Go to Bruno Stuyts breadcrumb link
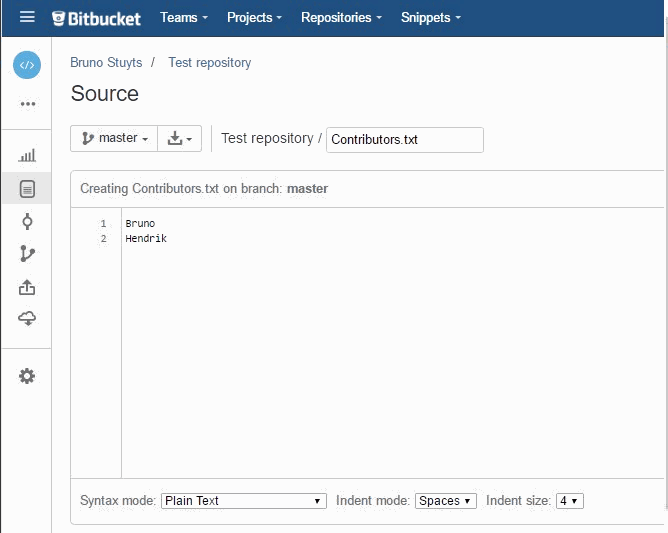This screenshot has height=533, width=668. tap(106, 63)
